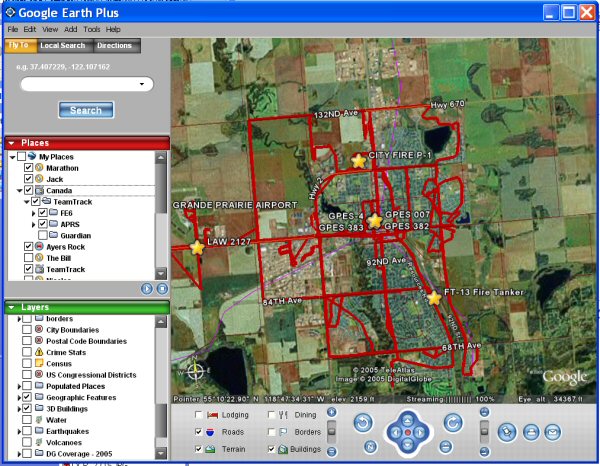Enable the Borders checkbox in bottom panel
Viewport: 600px width, 466px height.
[271, 432]
